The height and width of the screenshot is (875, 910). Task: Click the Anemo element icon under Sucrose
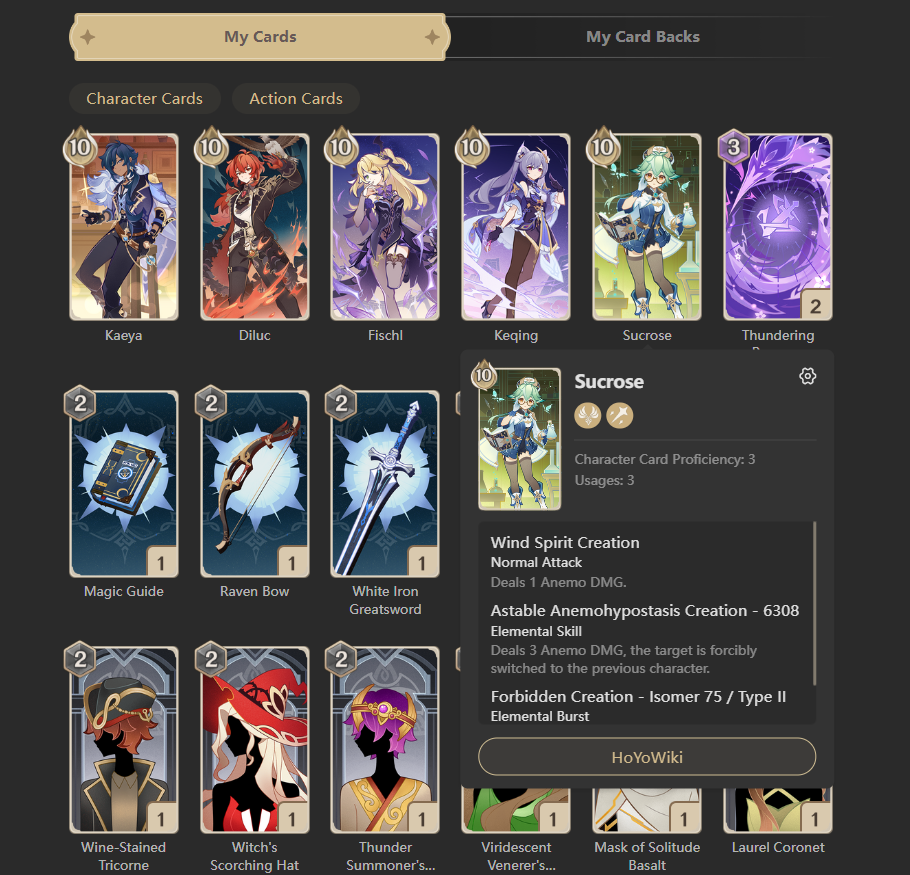pyautogui.click(x=587, y=415)
